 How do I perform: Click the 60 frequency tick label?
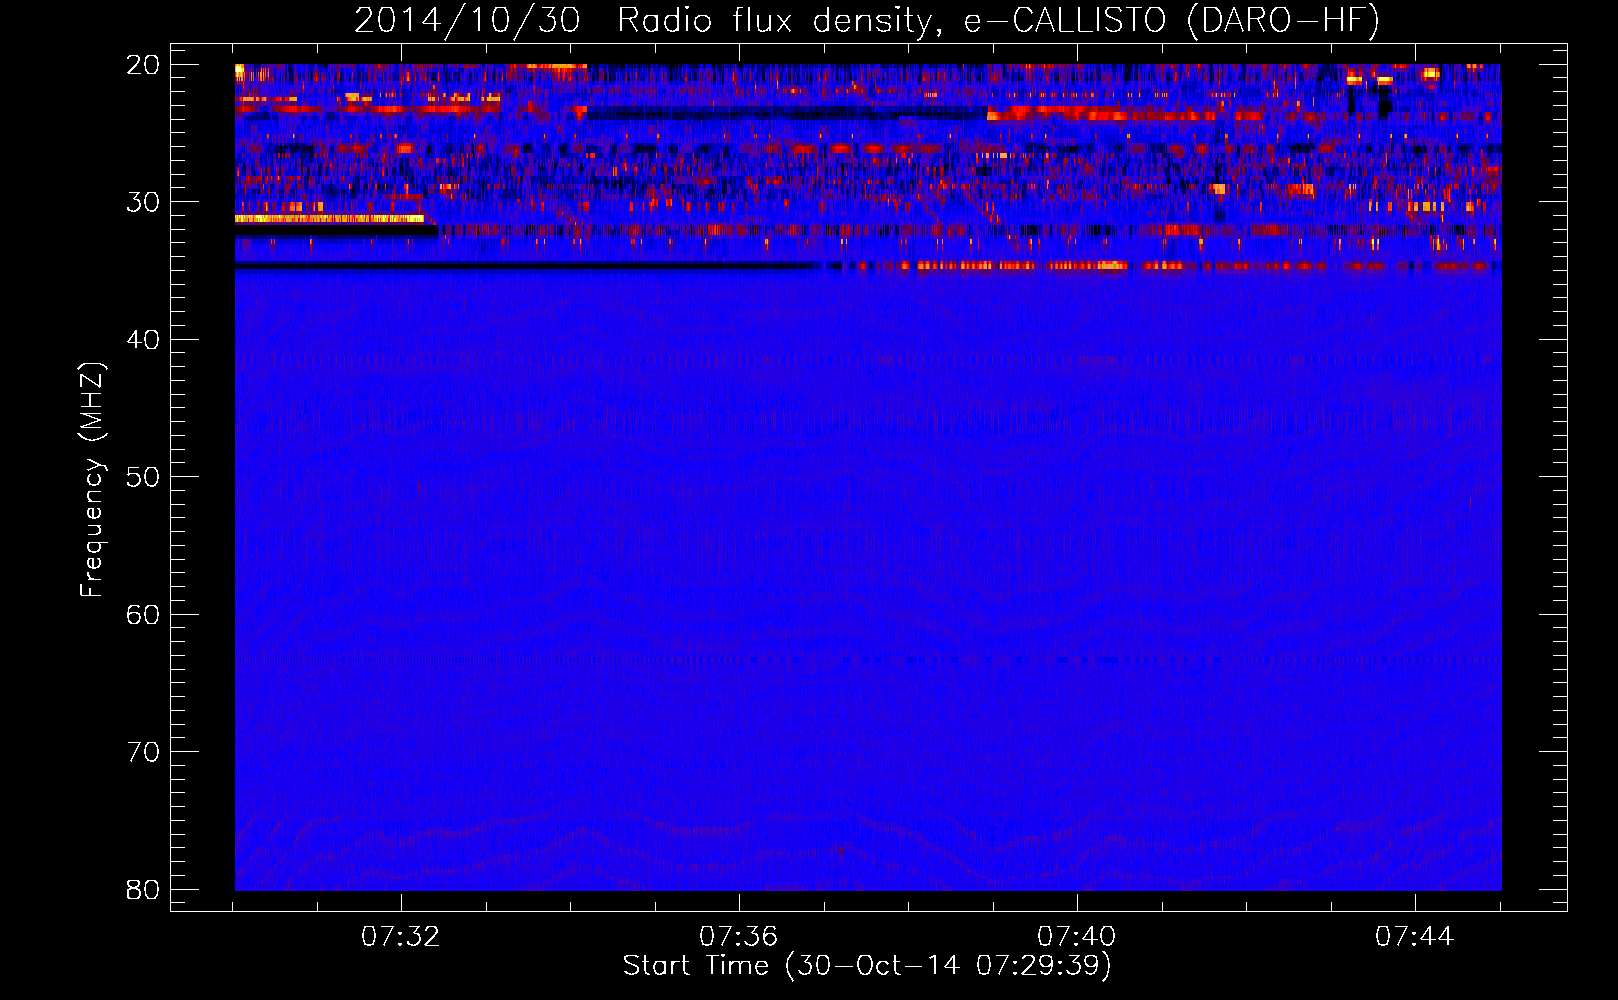coord(142,614)
